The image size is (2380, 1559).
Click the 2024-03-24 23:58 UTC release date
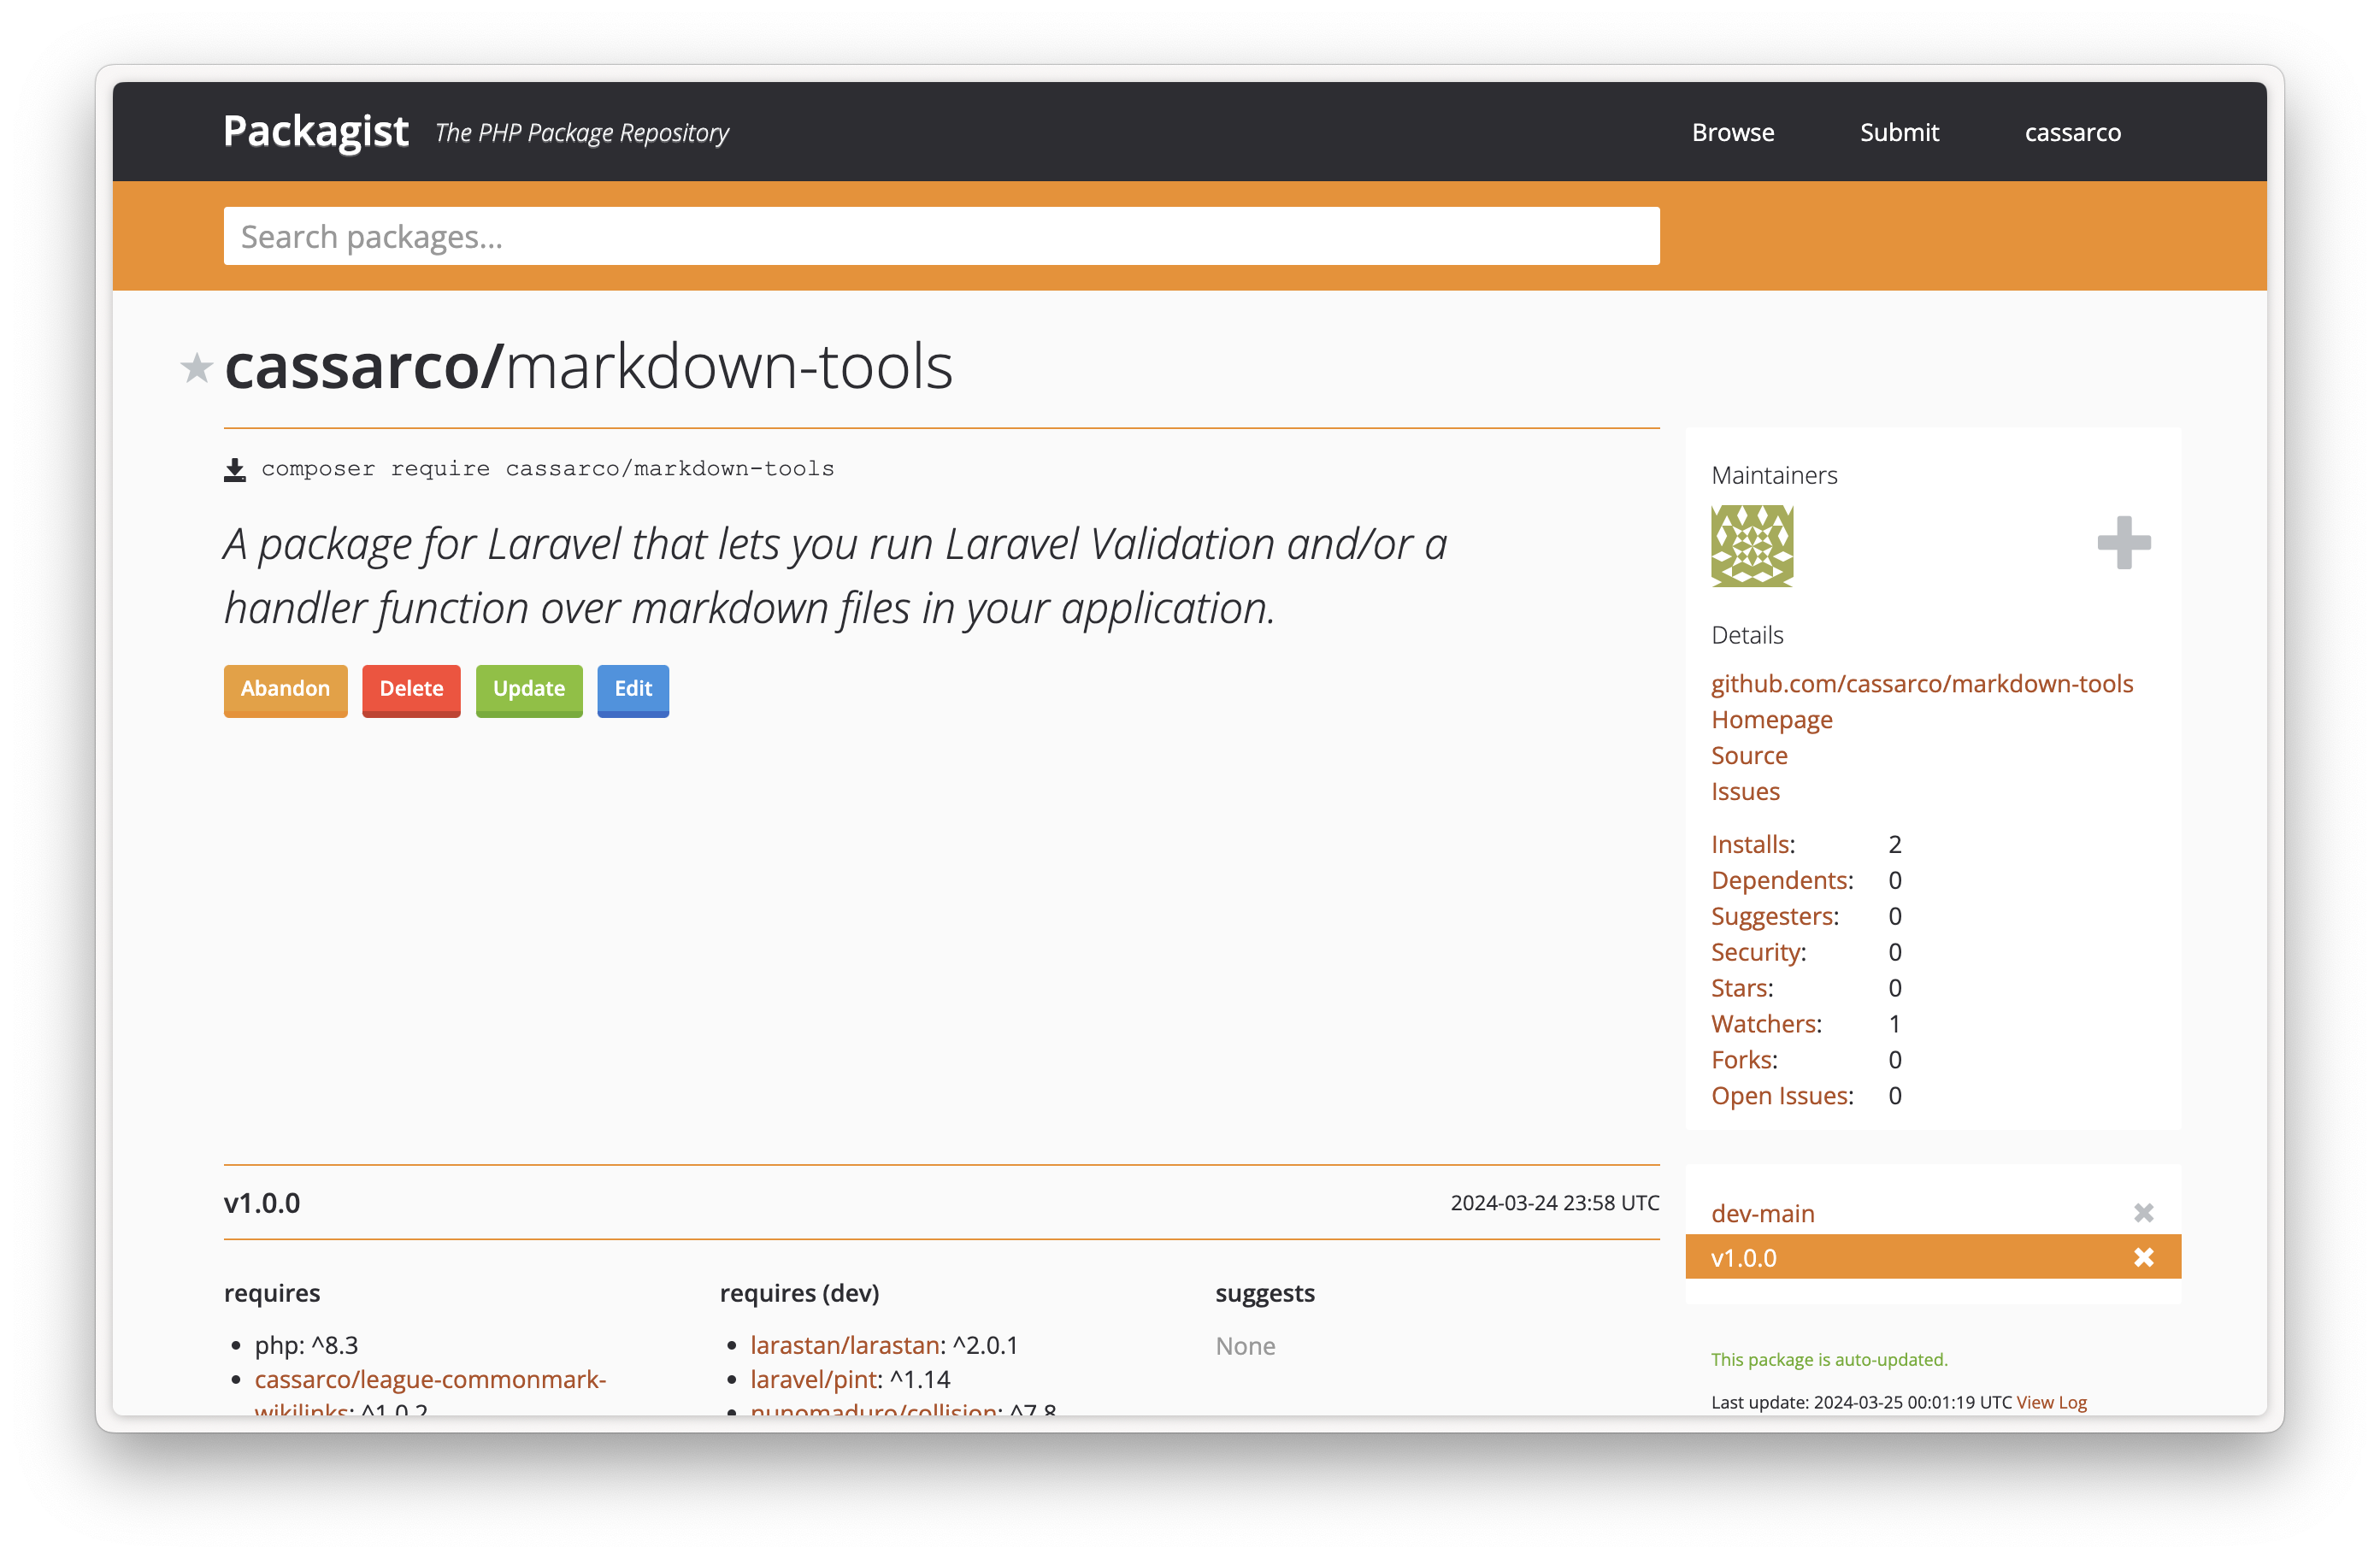(1554, 1203)
